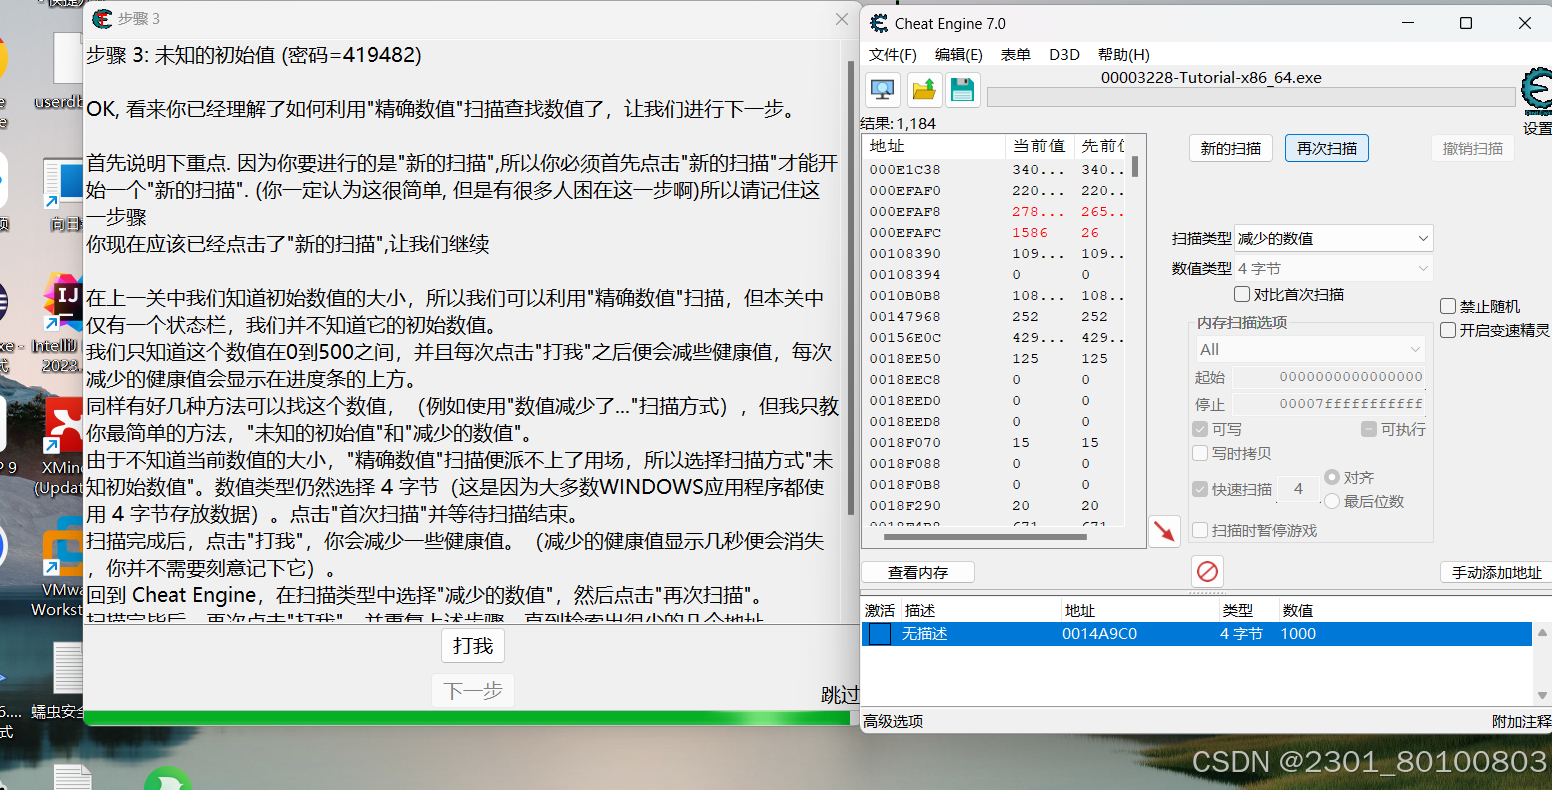
Task: Click the 停止 stop address field
Action: pos(1329,404)
